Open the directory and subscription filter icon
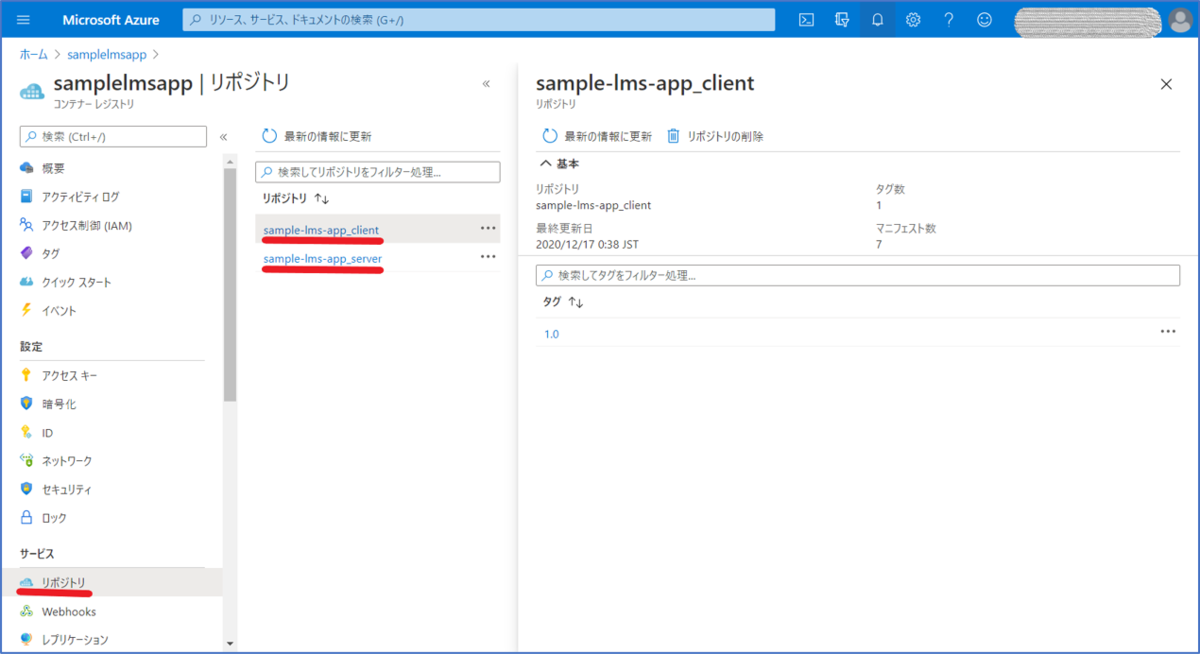The image size is (1200, 654). point(842,20)
